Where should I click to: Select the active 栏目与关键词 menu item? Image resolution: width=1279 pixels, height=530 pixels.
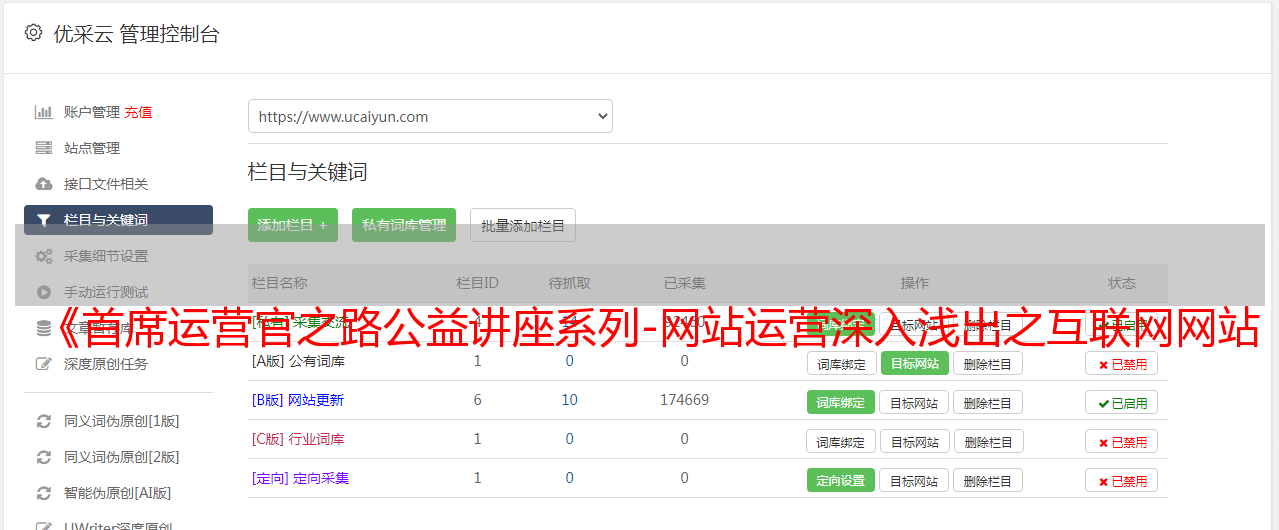[x=118, y=220]
